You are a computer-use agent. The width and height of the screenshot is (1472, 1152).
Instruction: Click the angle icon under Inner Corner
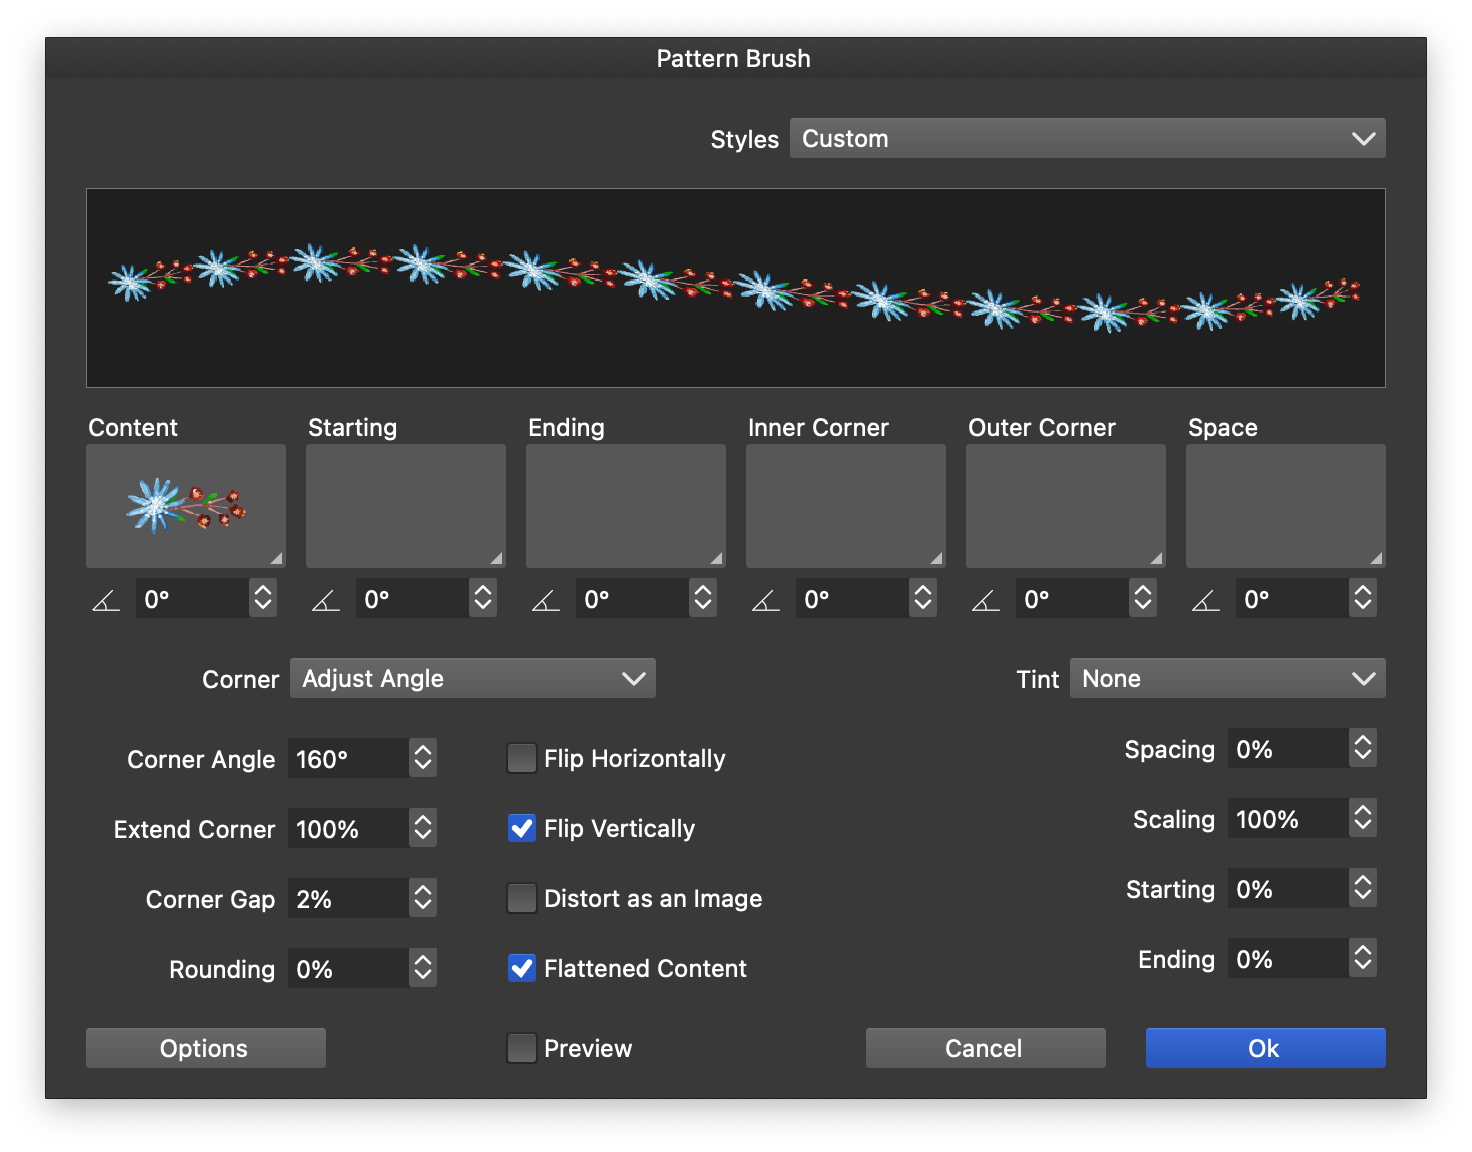[766, 600]
